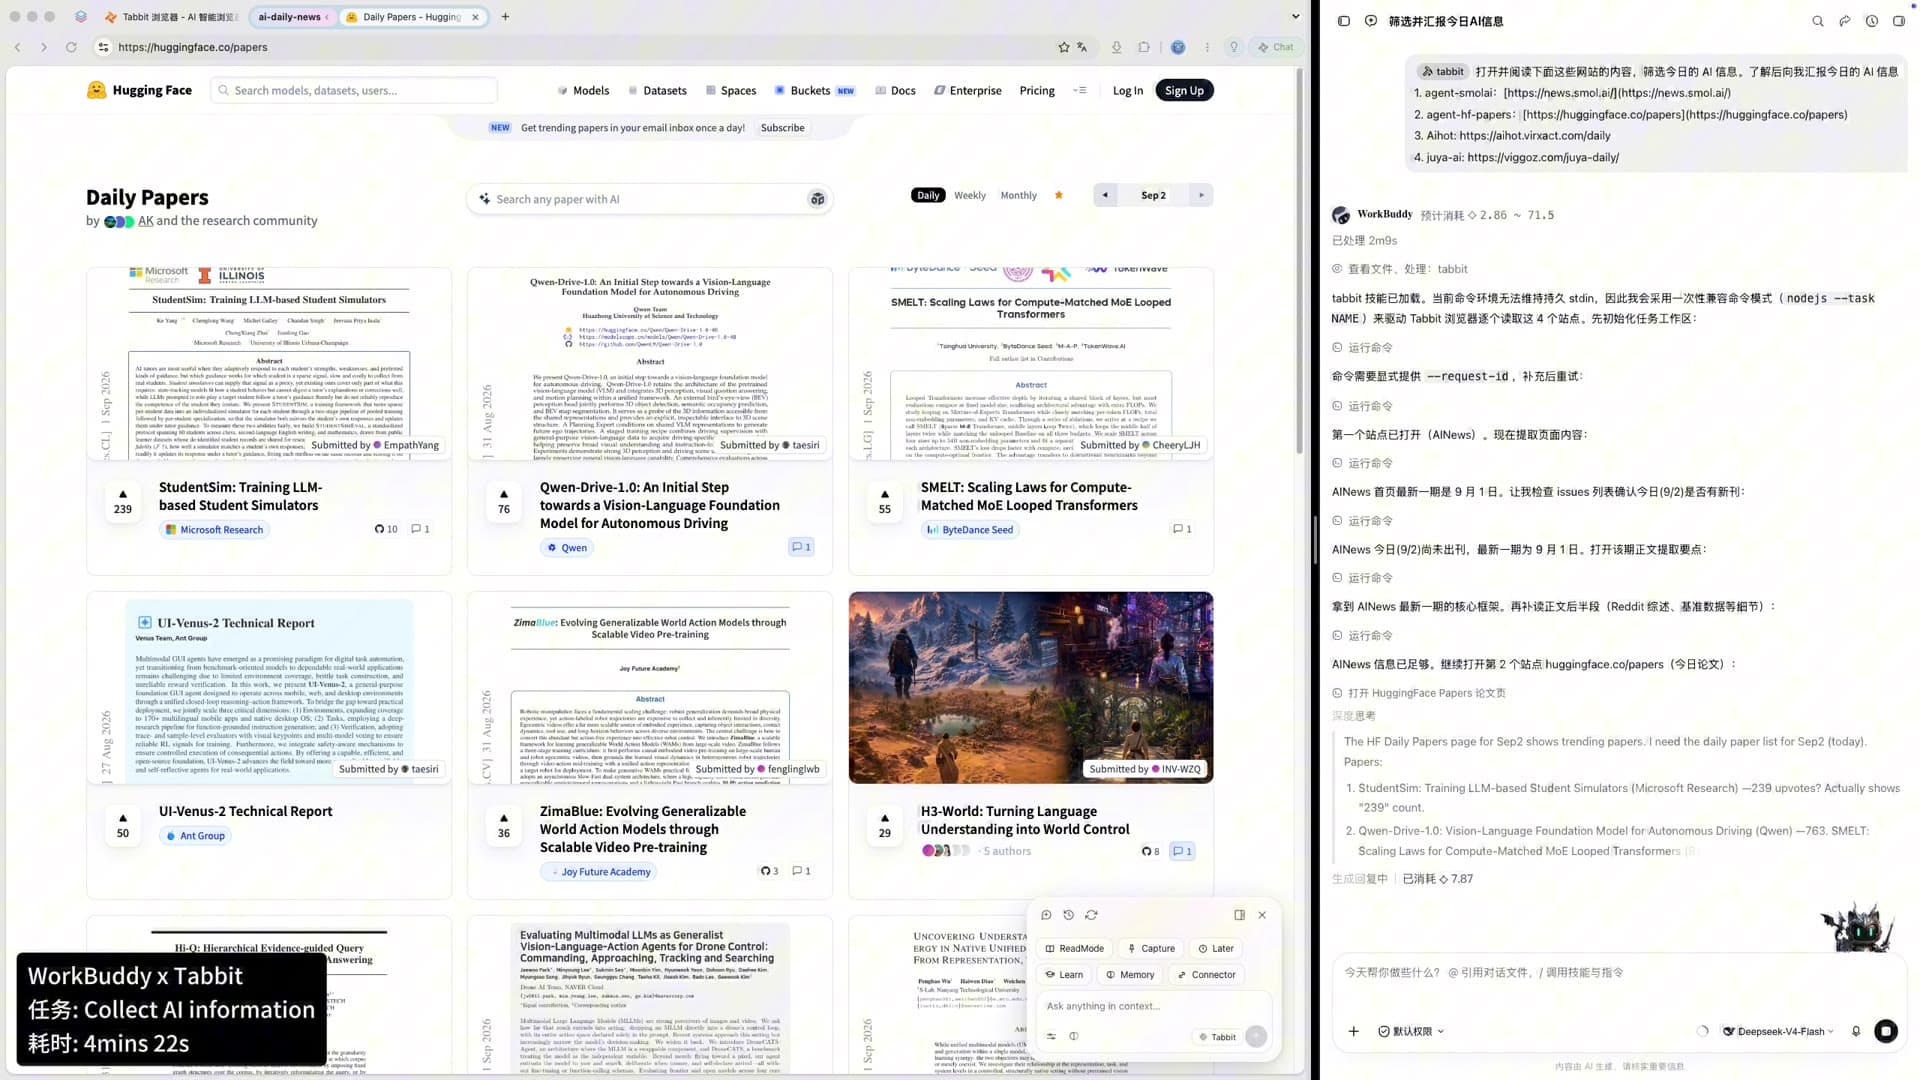Select the Daily papers view
The image size is (1920, 1080).
tap(928, 196)
